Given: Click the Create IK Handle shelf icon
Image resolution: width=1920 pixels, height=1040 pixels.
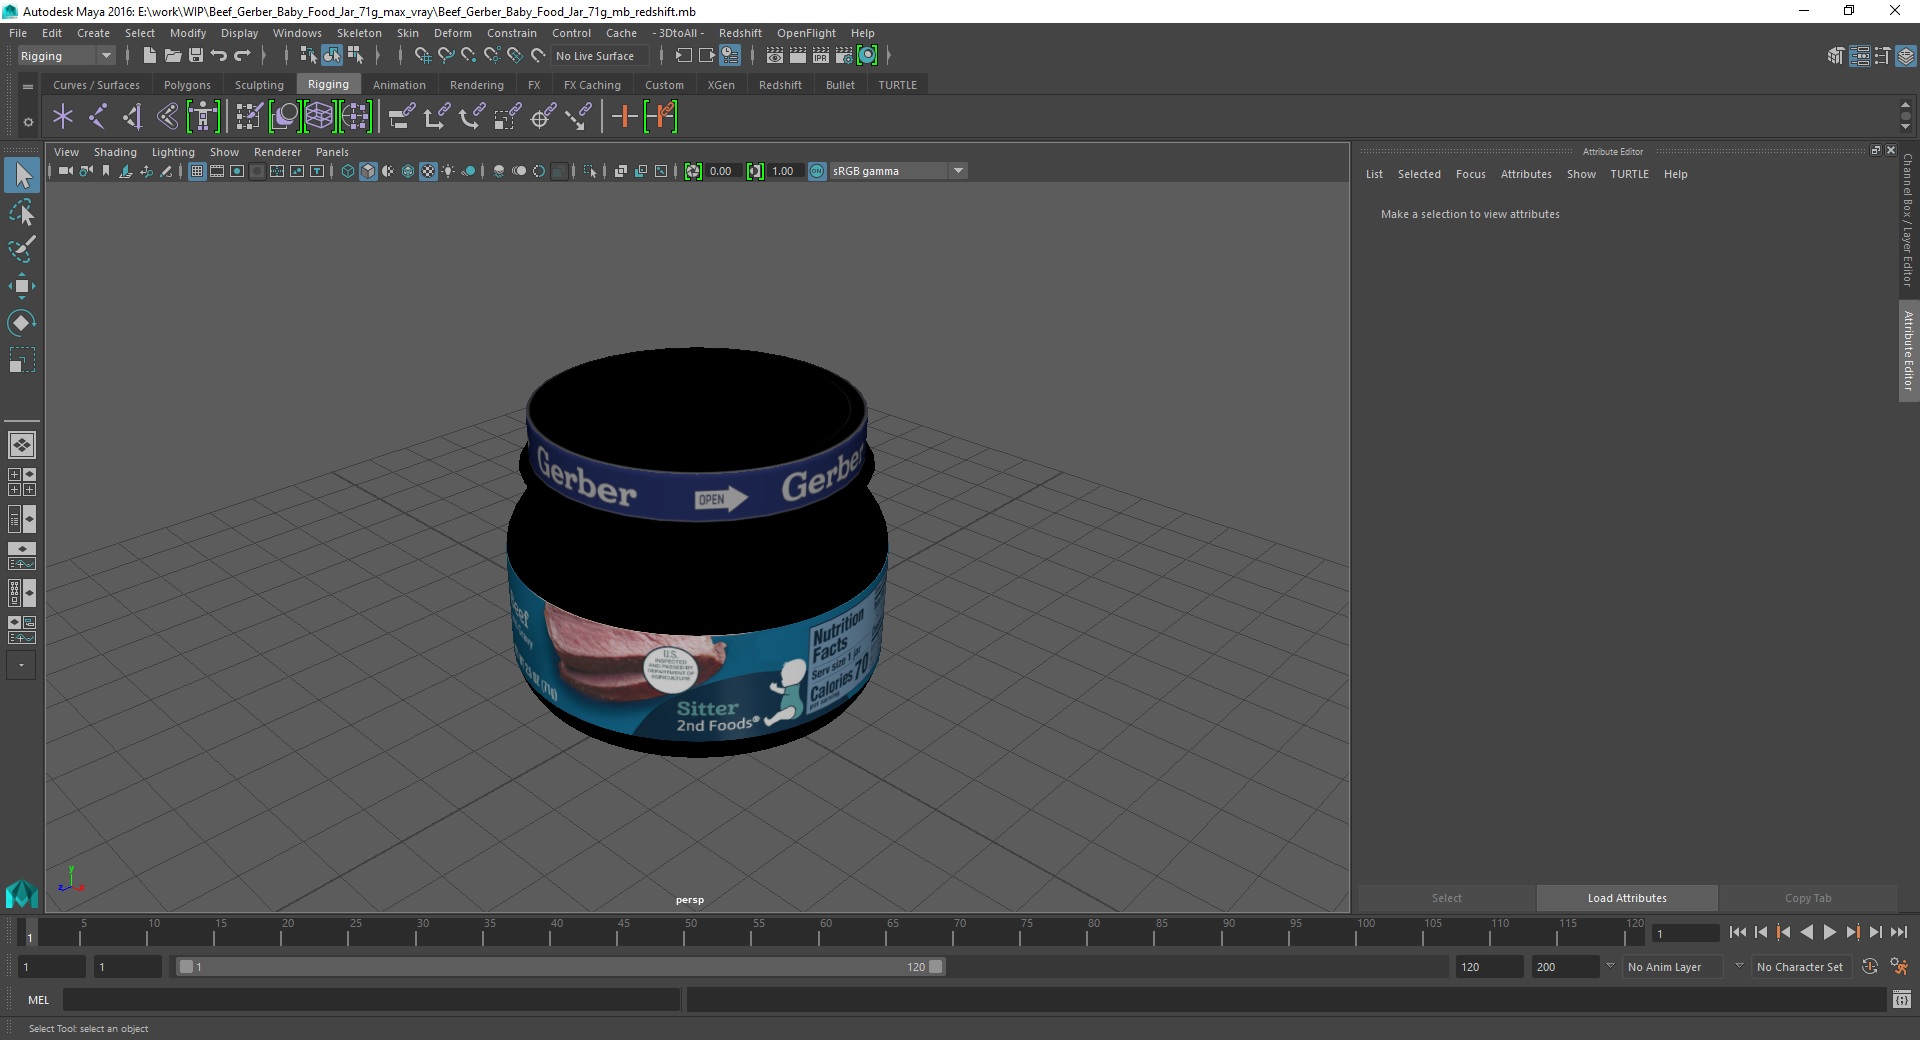Looking at the screenshot, I should point(133,117).
